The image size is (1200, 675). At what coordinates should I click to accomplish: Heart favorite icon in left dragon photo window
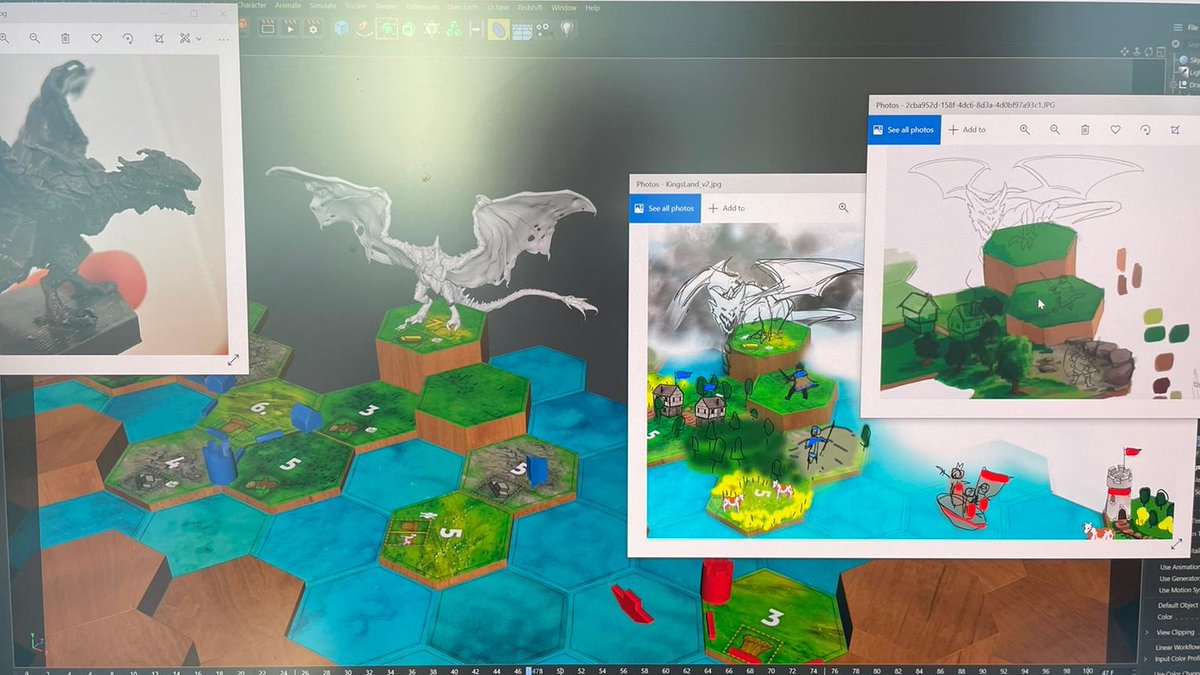[x=96, y=38]
